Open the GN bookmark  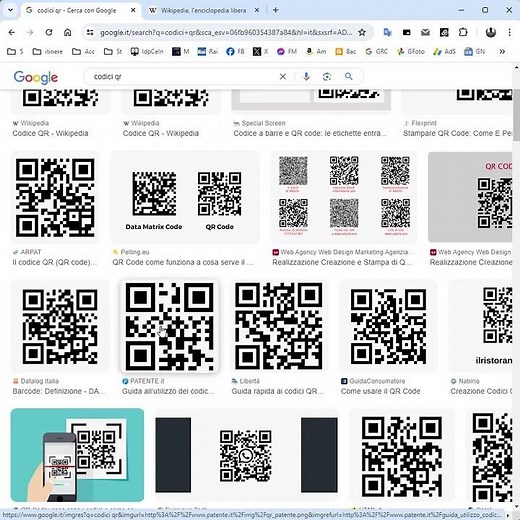[x=475, y=52]
